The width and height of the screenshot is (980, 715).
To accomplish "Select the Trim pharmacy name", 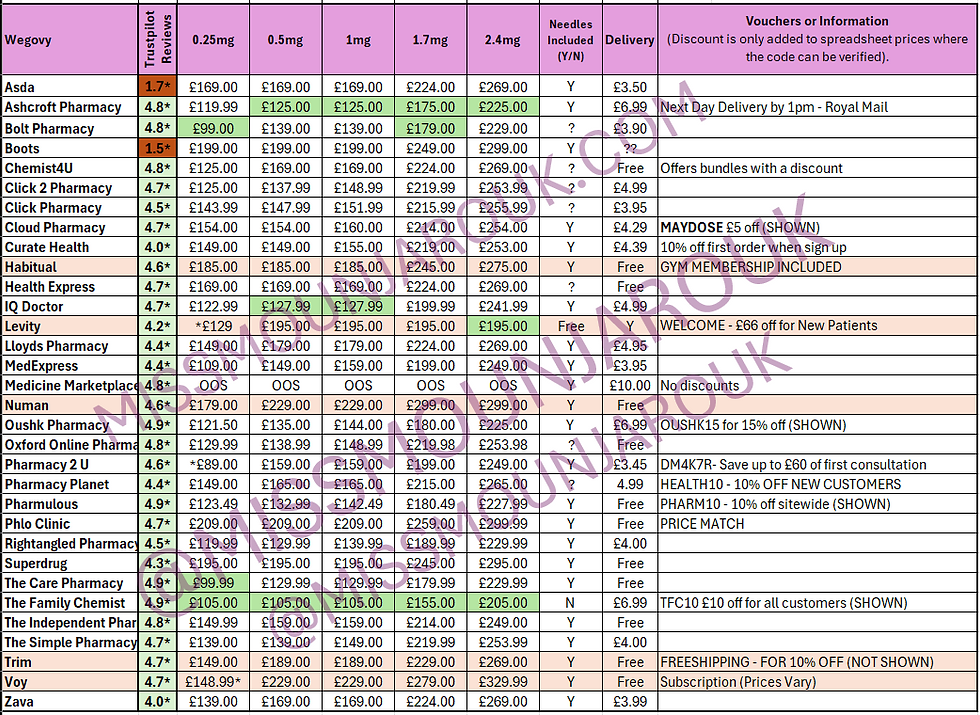I will (69, 662).
